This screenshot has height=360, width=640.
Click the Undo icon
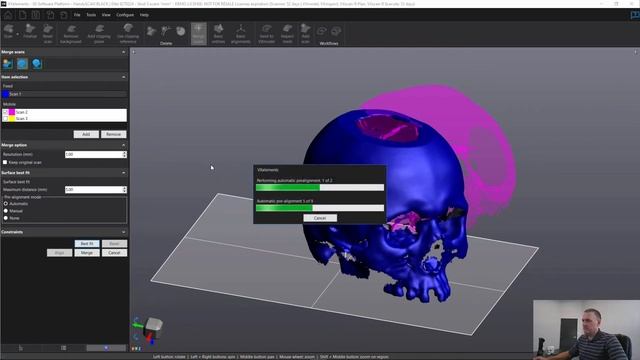click(50, 15)
